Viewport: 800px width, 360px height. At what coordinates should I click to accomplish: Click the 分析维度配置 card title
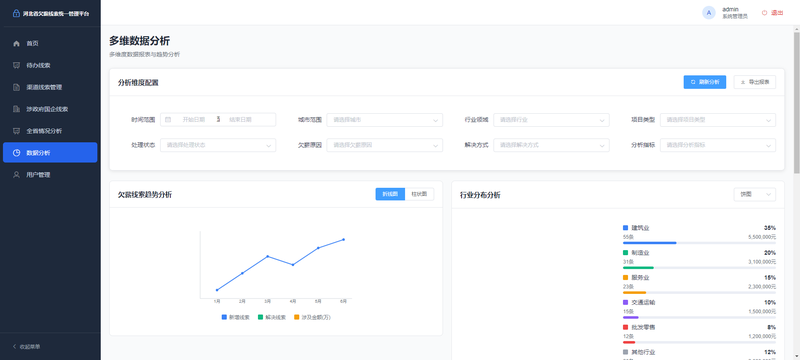coord(138,83)
